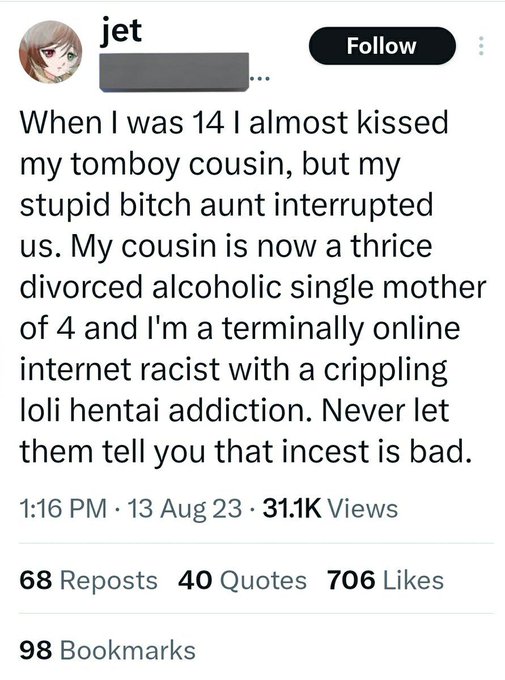505x680 pixels.
Task: Show the 68 reposts number
Action: point(36,580)
